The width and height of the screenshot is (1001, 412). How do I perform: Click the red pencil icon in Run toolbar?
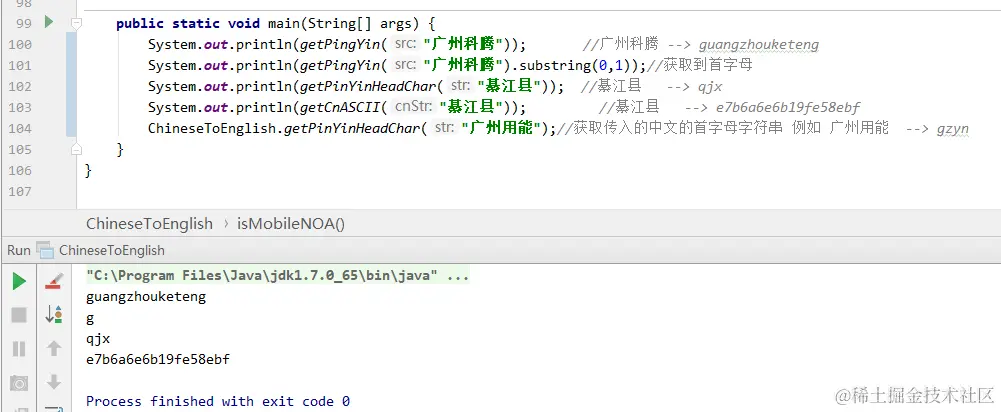point(54,281)
